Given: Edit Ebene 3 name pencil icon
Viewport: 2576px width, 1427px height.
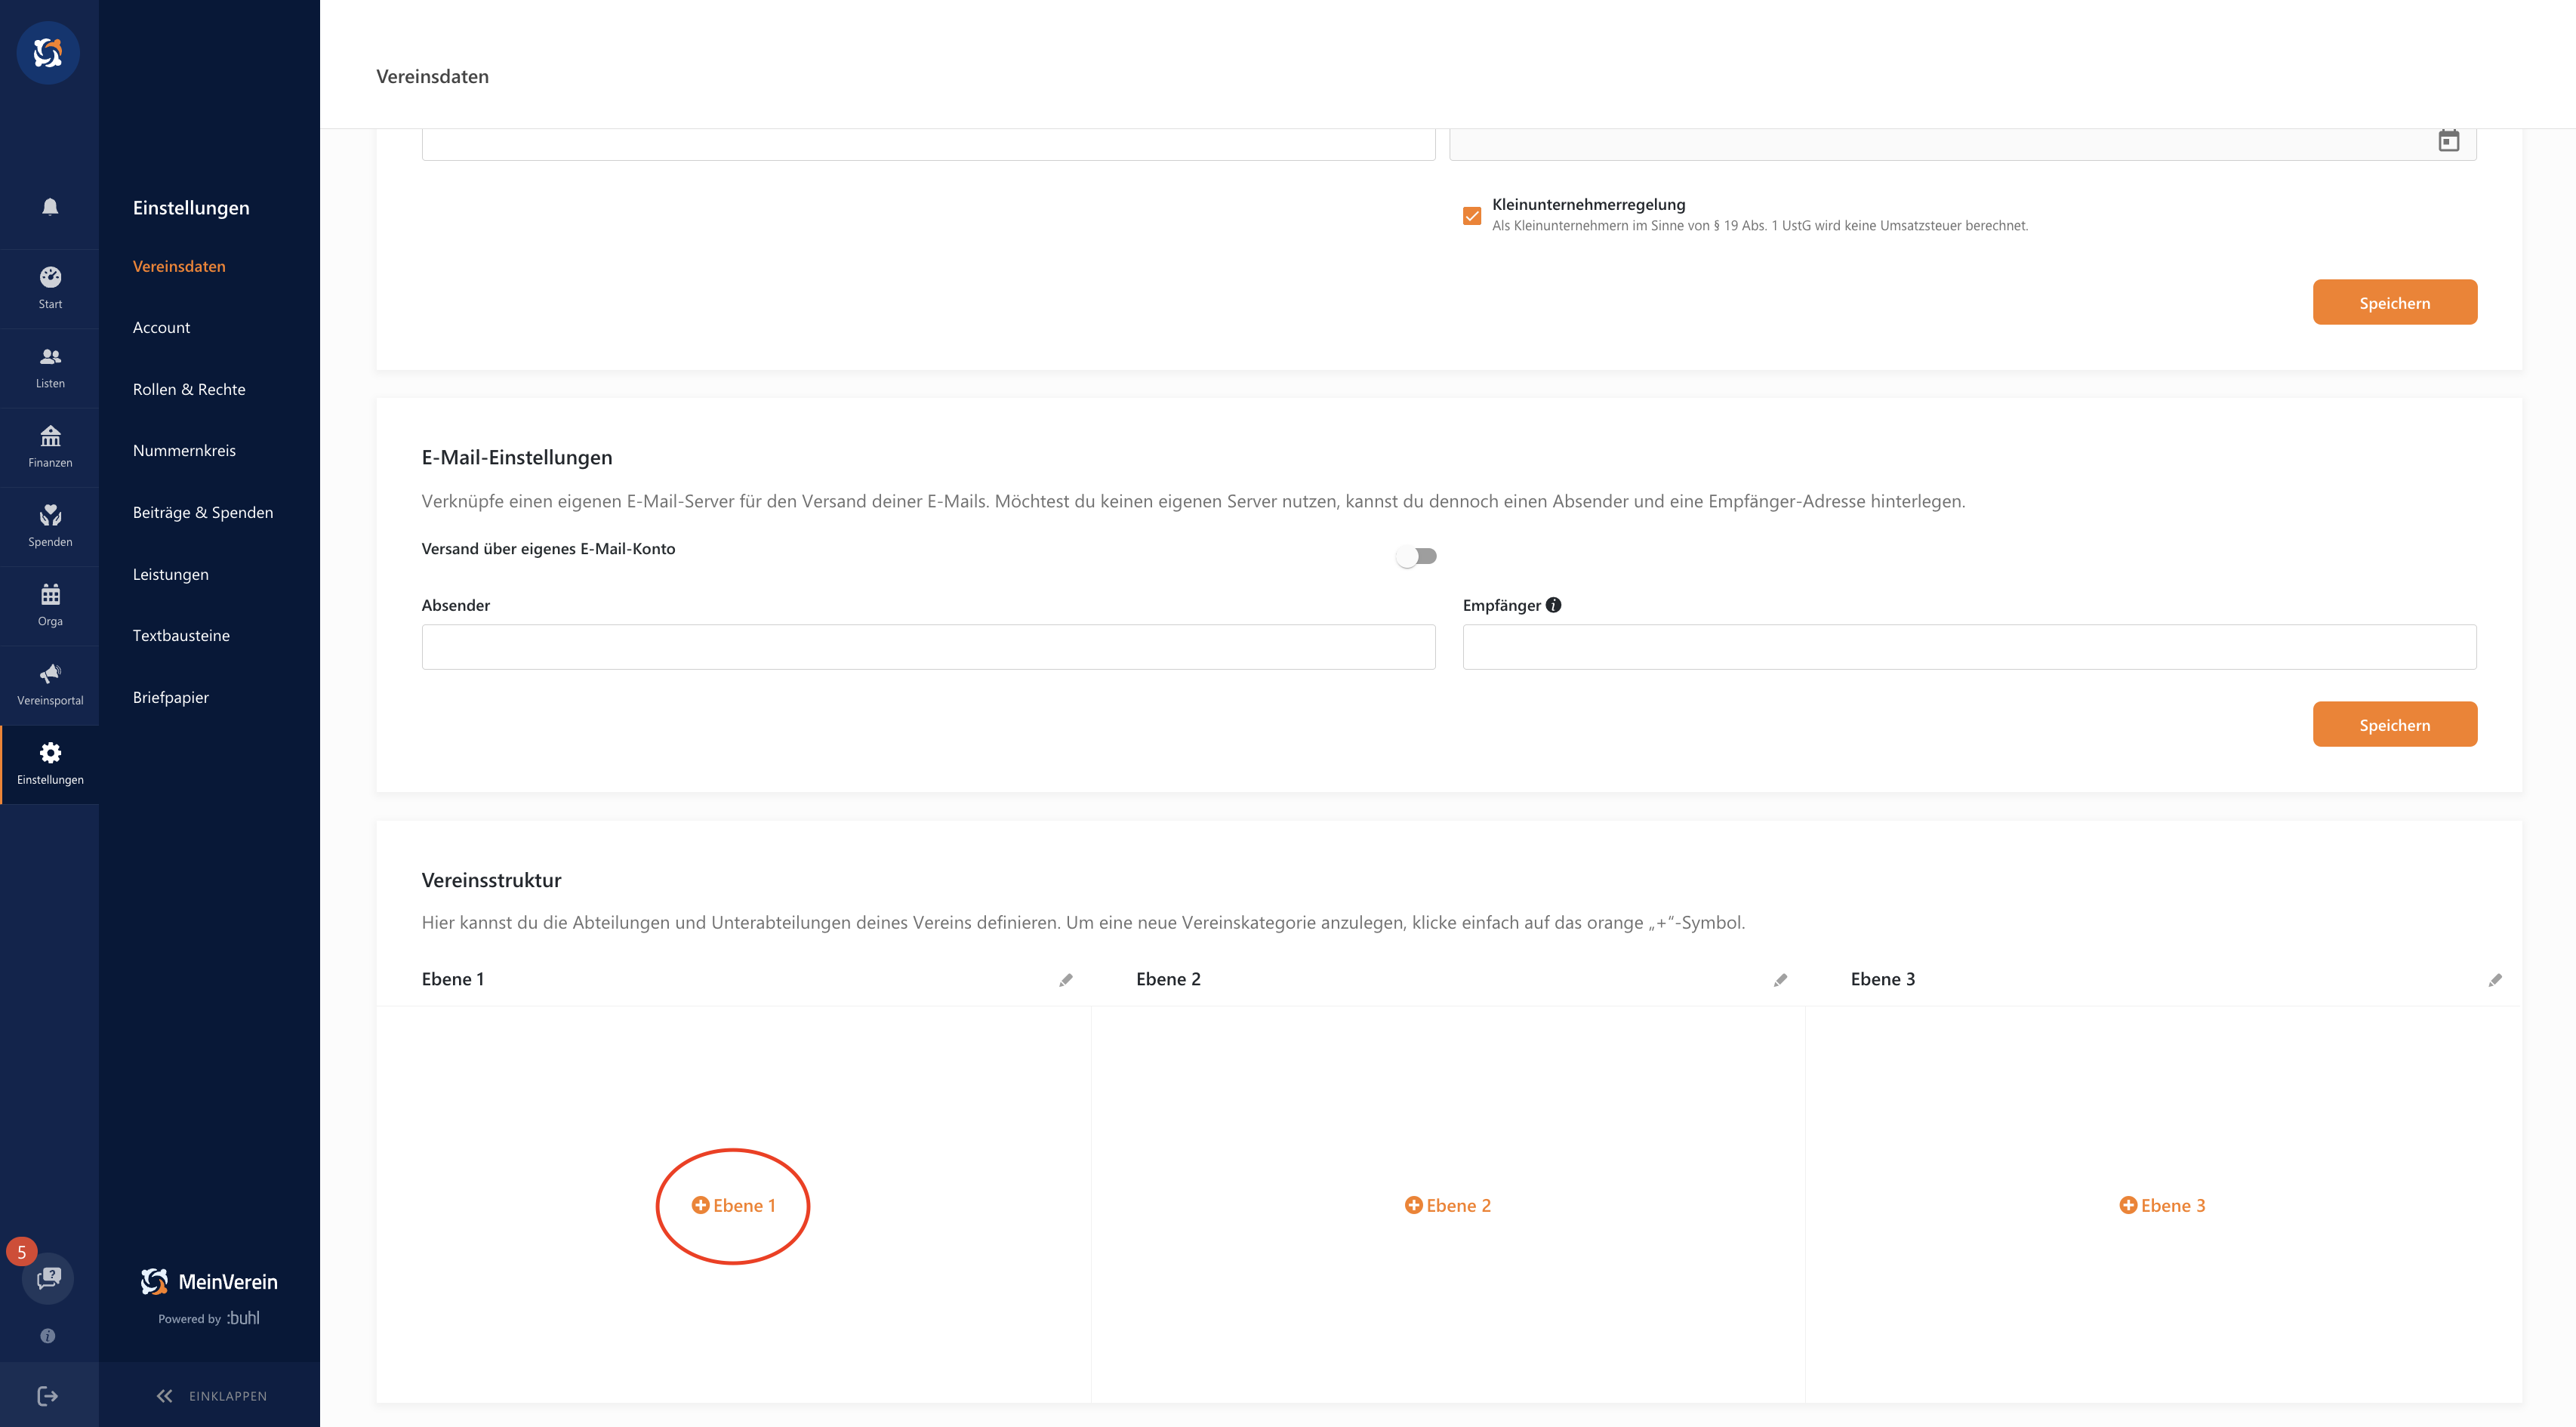Looking at the screenshot, I should pos(2495,980).
